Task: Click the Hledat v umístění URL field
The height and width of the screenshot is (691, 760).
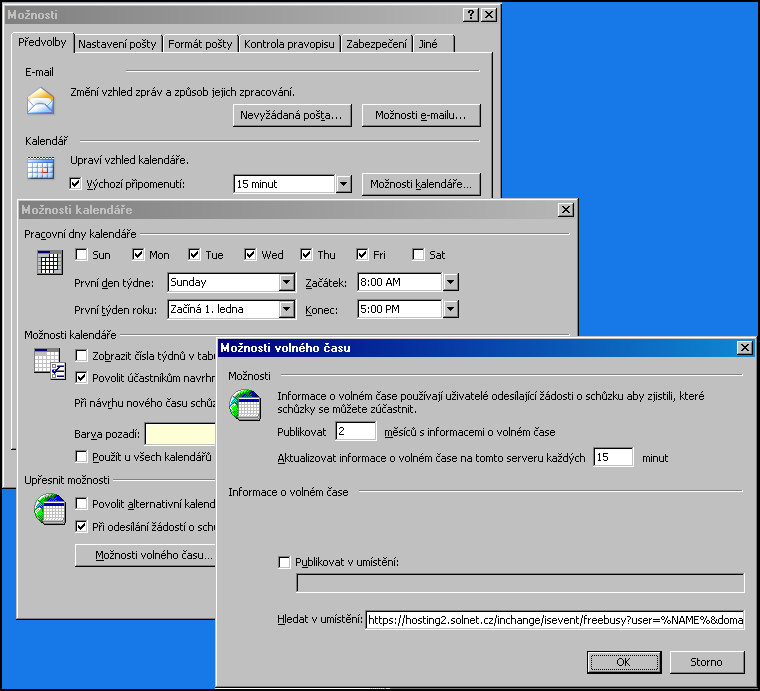Action: (555, 621)
